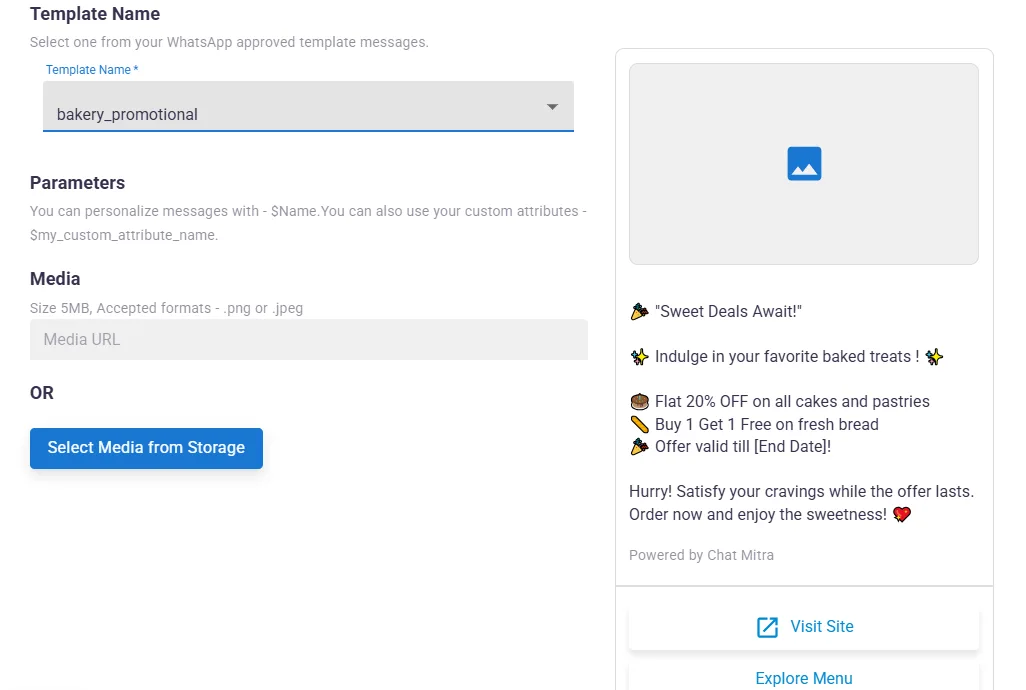Click sparkles emoji before Indulge
The image size is (1026, 690).
click(639, 357)
